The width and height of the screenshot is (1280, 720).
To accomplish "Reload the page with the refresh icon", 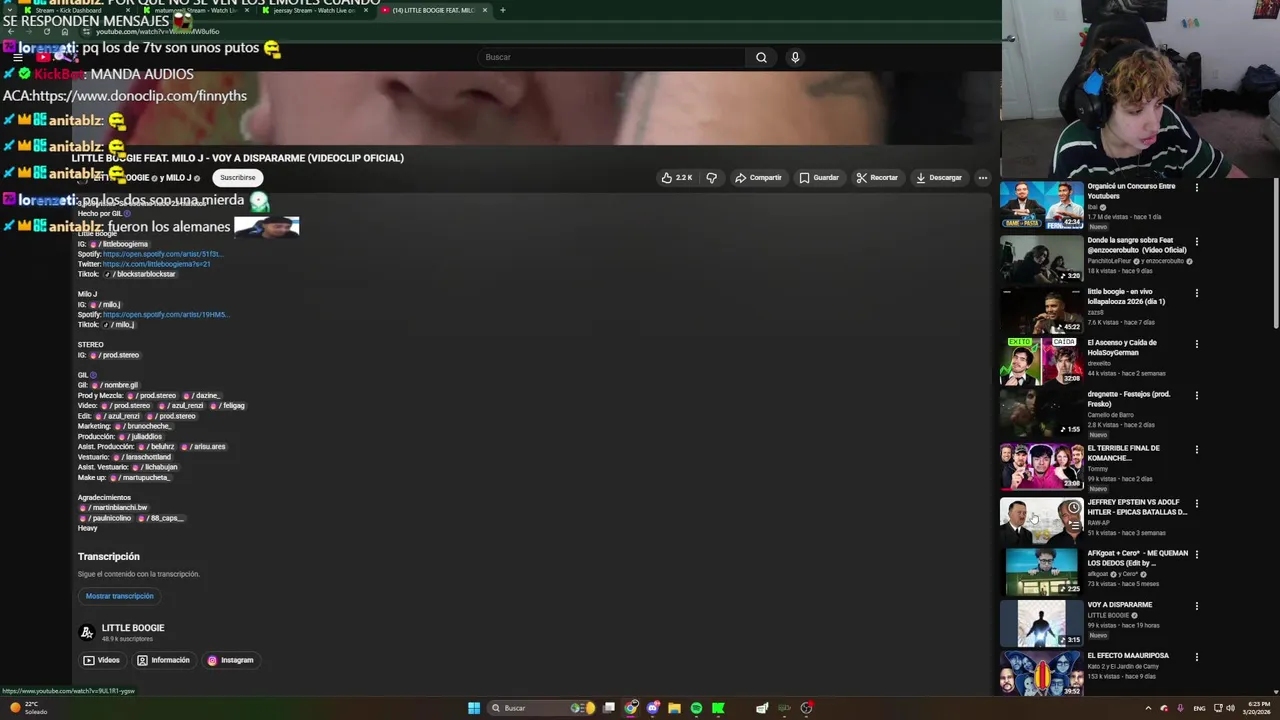I will tap(46, 31).
